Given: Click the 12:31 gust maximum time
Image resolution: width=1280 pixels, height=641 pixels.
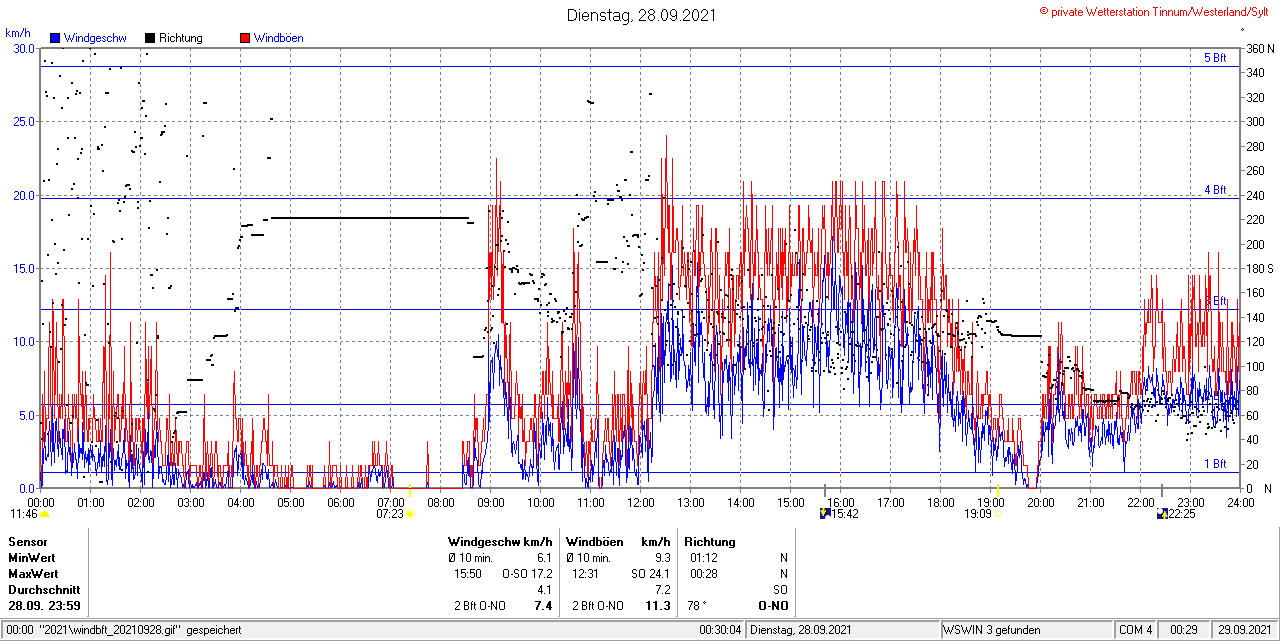Looking at the screenshot, I should coord(584,574).
